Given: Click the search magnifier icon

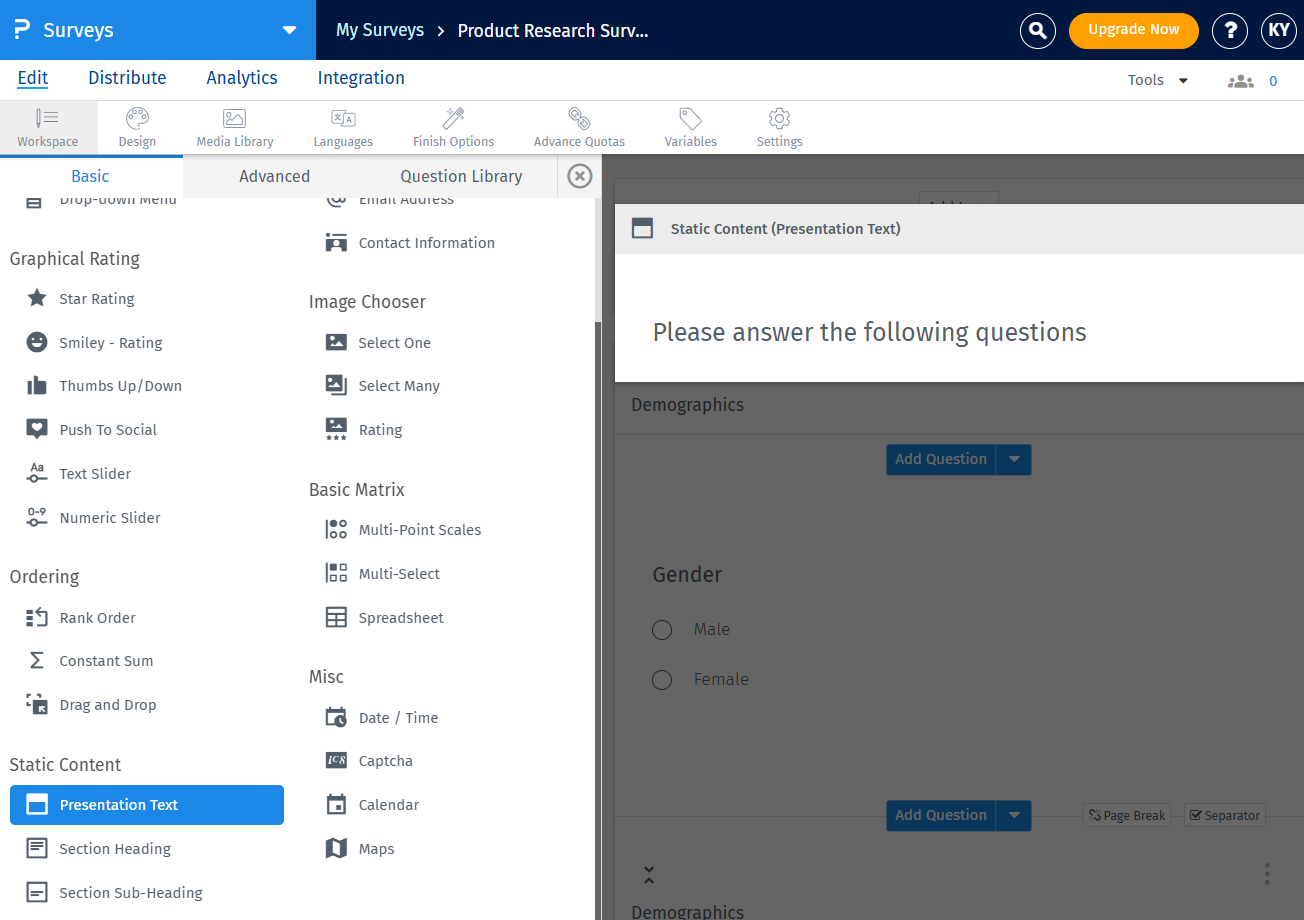Looking at the screenshot, I should 1038,30.
